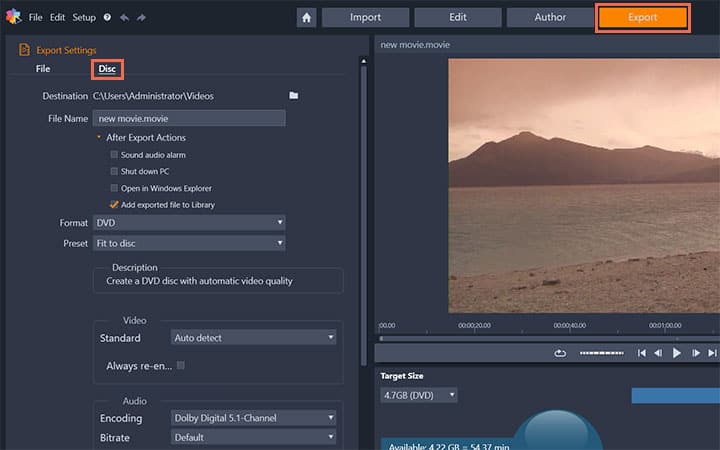Open the Target Size 4.7GB dropdown
Screen dimensions: 720x450
[419, 395]
